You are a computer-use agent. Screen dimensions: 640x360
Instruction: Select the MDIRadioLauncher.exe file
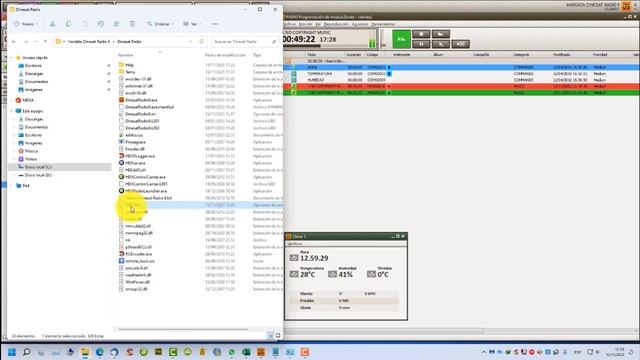[x=146, y=191]
